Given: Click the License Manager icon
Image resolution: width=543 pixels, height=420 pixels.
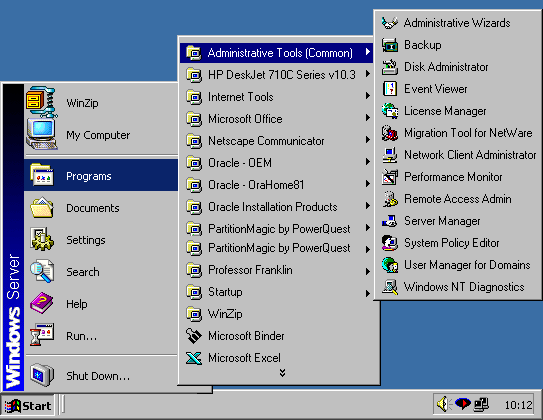Looking at the screenshot, I should click(390, 111).
